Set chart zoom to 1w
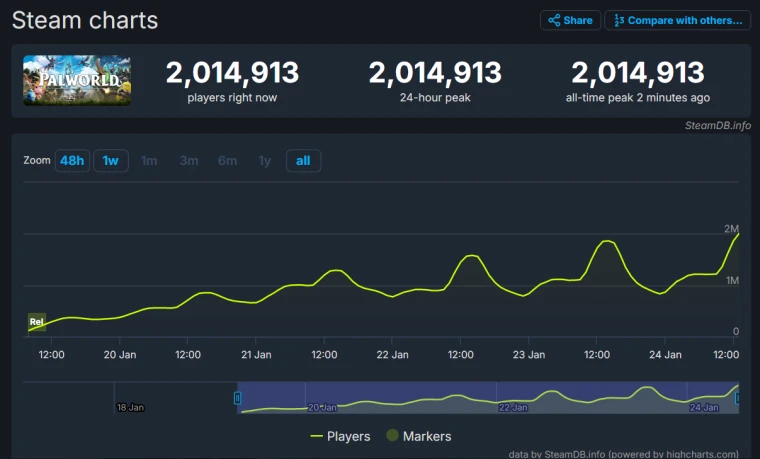The width and height of the screenshot is (760, 459). 110,161
